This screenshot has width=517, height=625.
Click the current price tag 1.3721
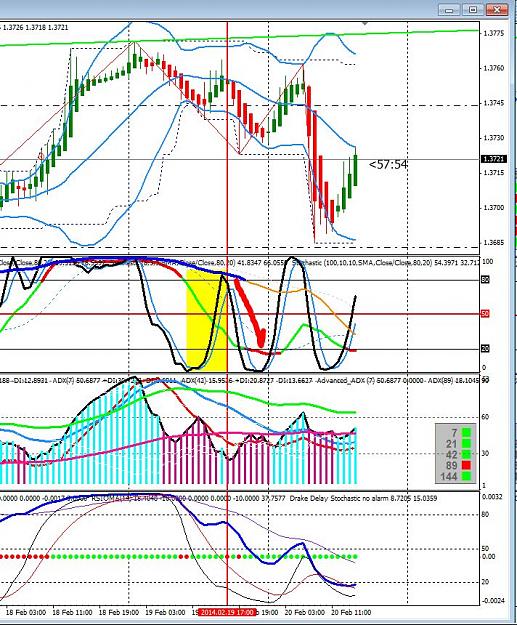click(x=494, y=159)
